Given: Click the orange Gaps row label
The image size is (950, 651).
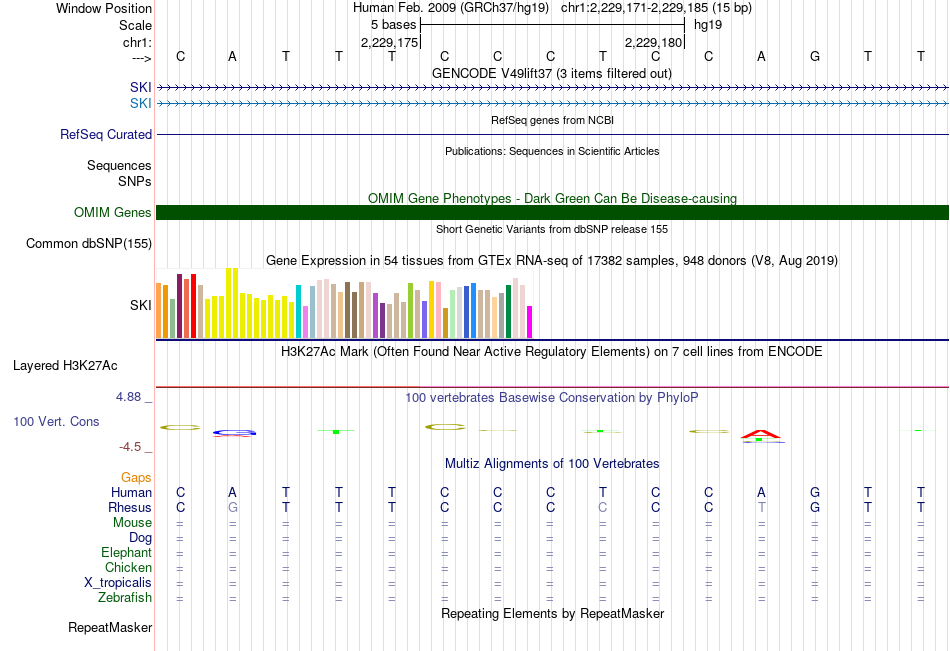Looking at the screenshot, I should (136, 478).
